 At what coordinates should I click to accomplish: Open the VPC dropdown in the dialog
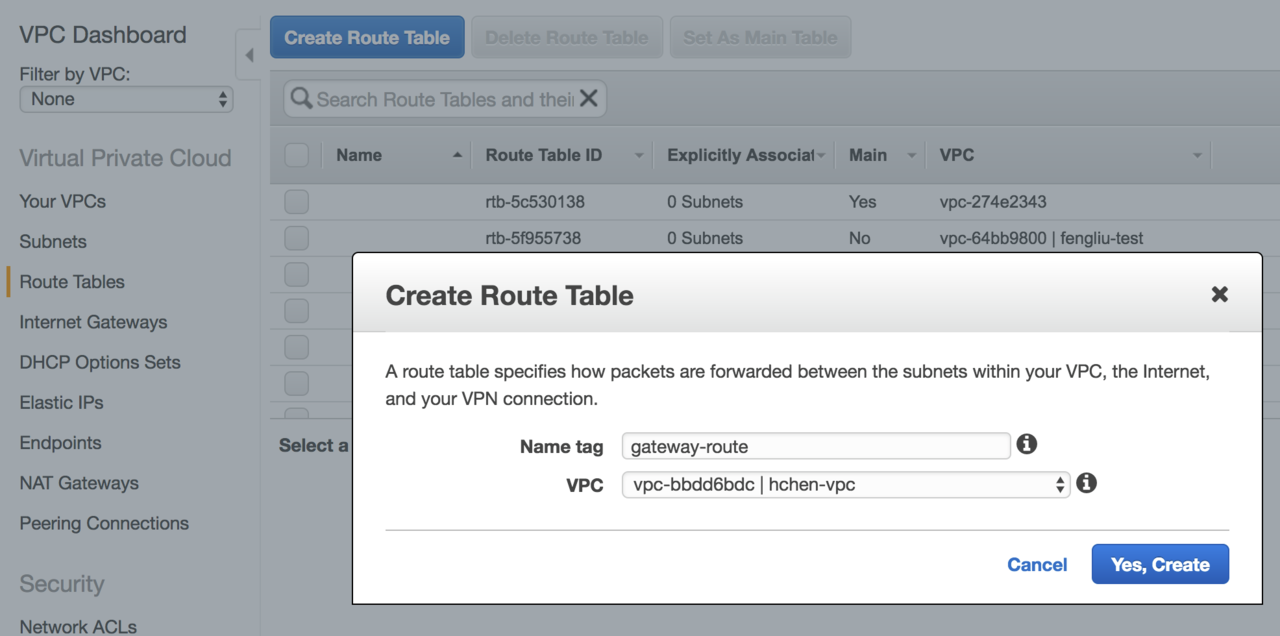point(845,485)
